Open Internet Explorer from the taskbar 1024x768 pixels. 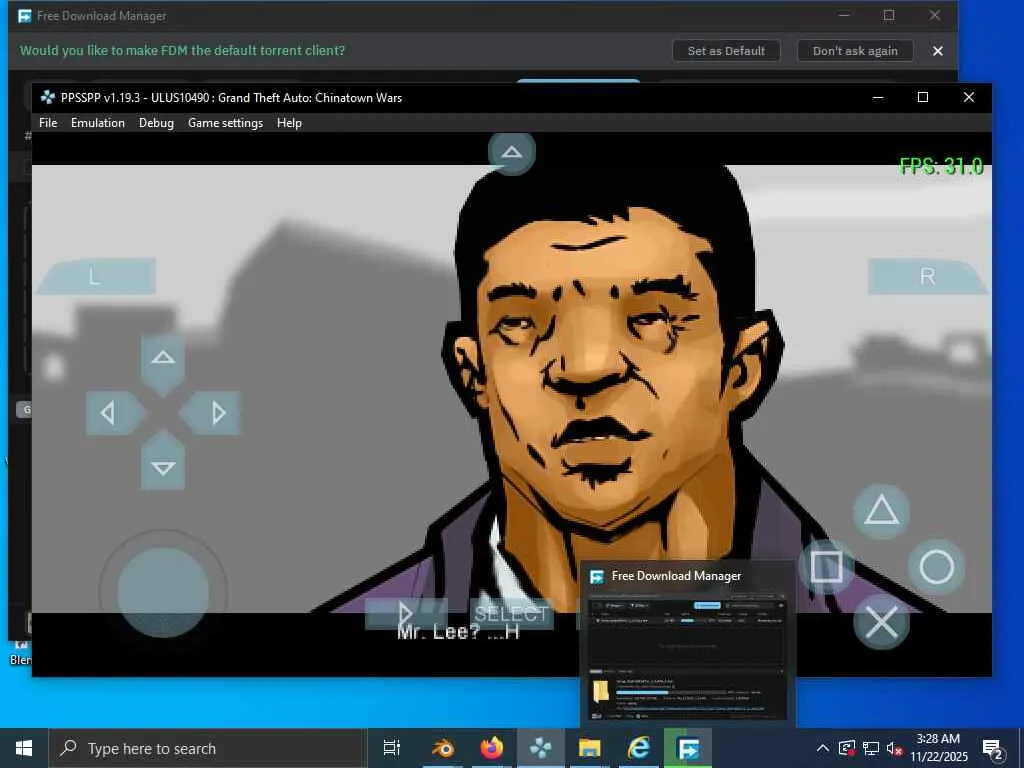point(639,748)
